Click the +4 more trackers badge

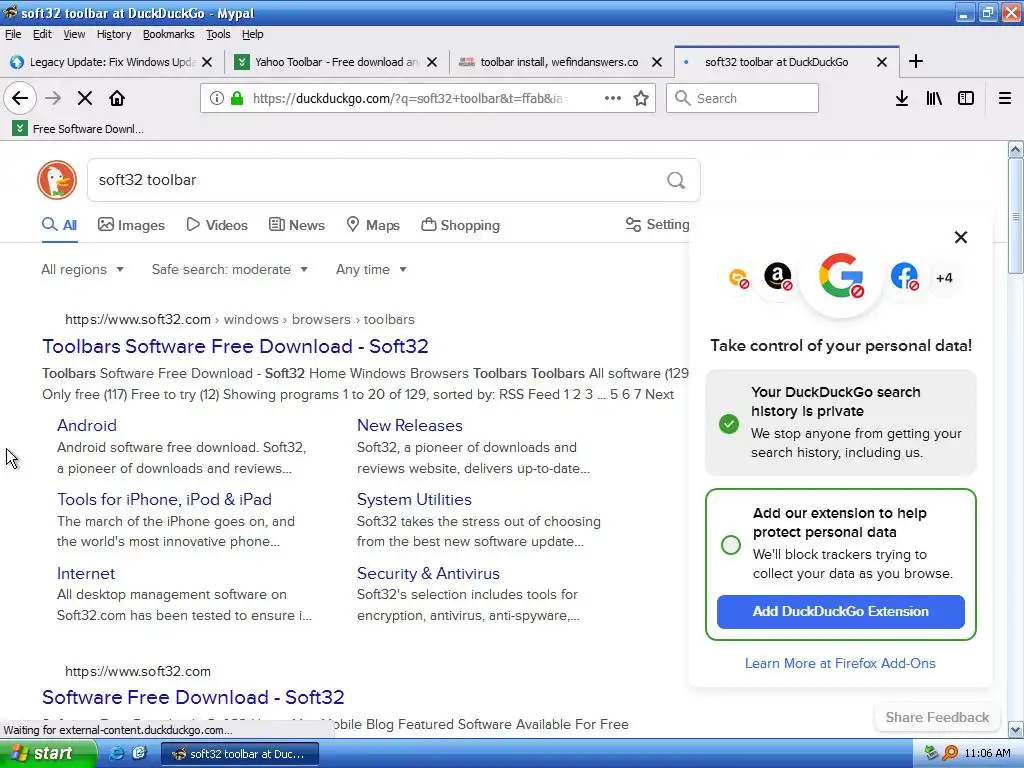(944, 278)
